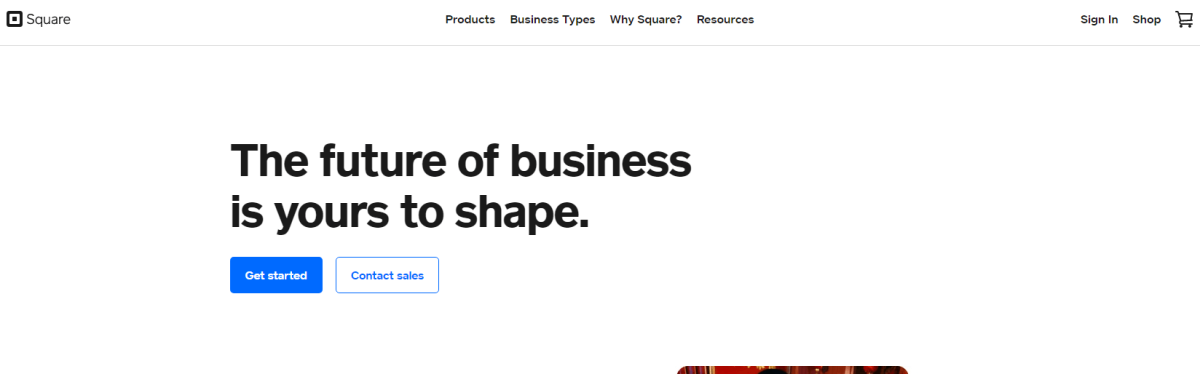Click the Contact sales button
1200x374 pixels.
pyautogui.click(x=387, y=275)
